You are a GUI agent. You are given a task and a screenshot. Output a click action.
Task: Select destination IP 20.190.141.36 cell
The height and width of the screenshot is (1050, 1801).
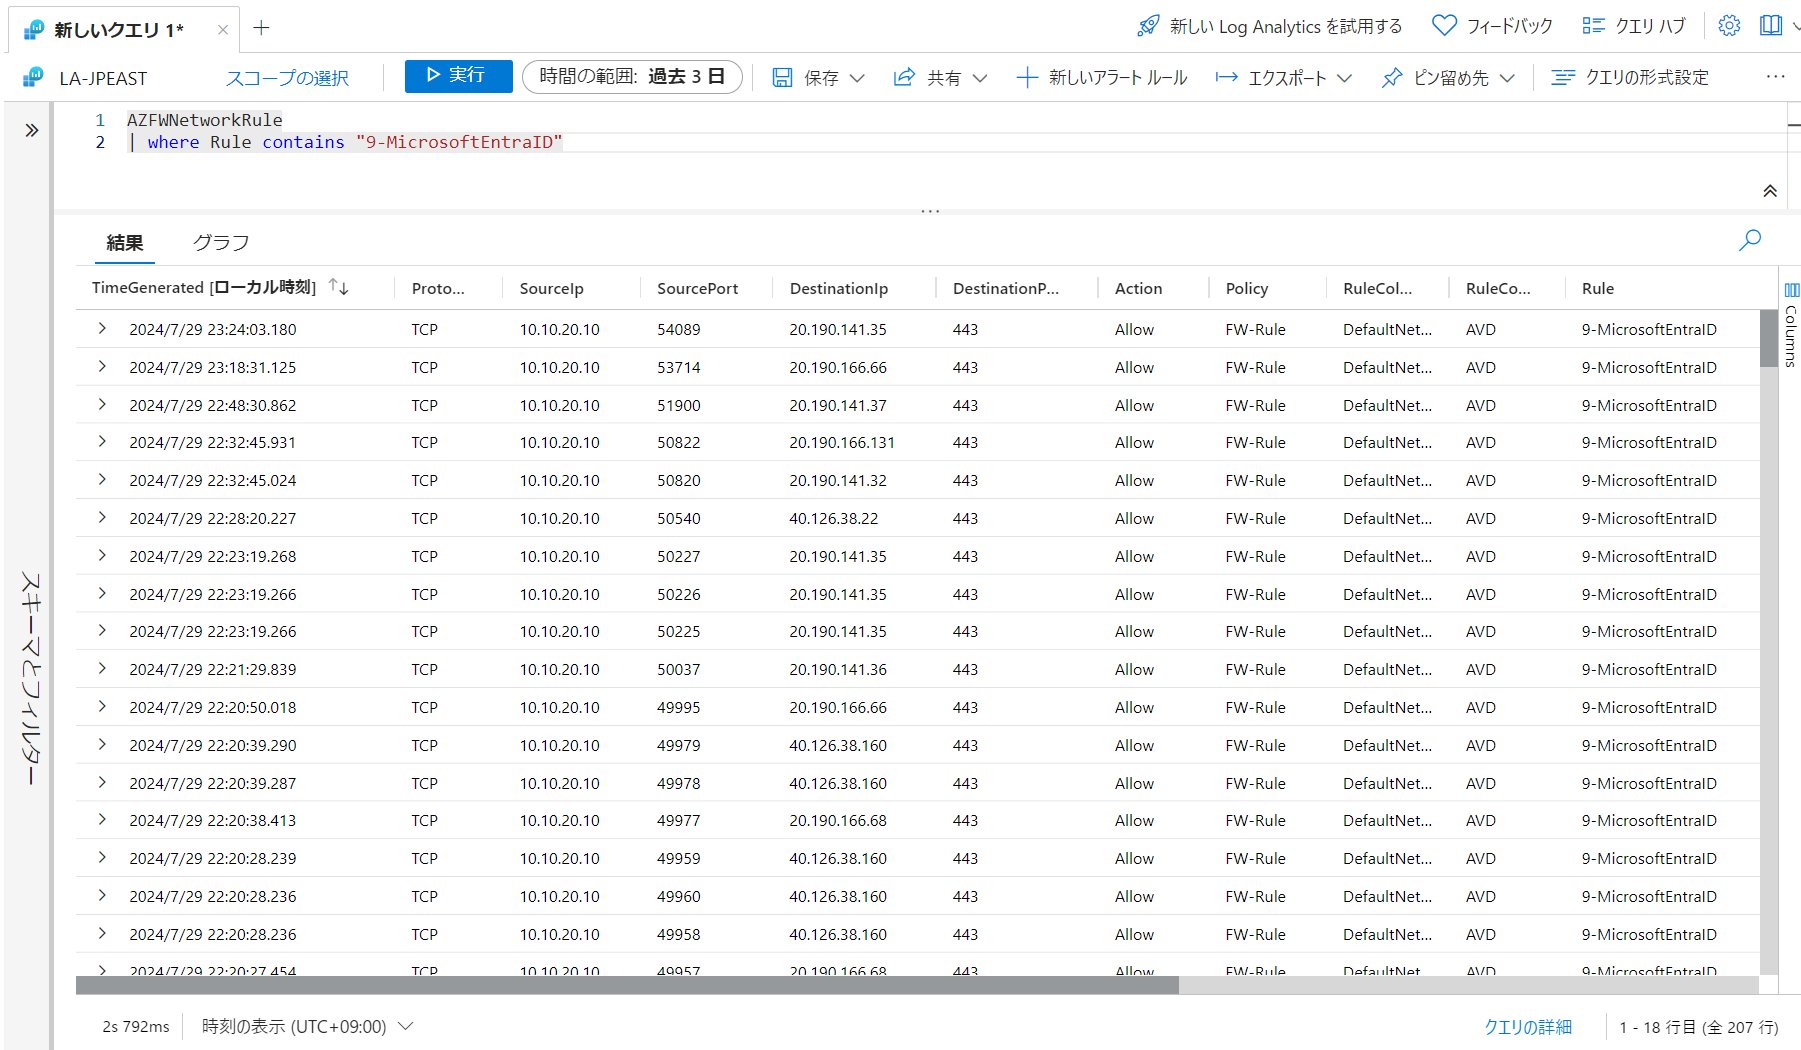[838, 669]
